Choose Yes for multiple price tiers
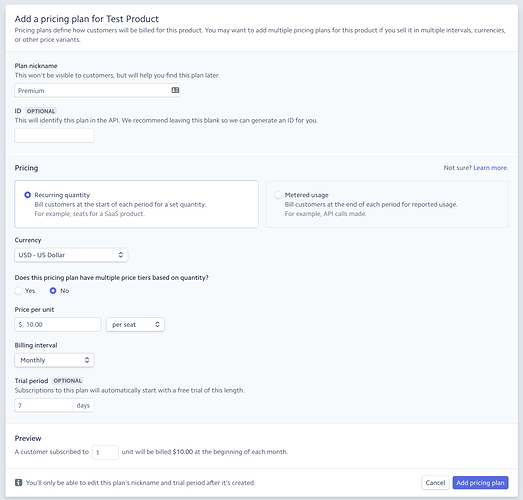 [18, 291]
